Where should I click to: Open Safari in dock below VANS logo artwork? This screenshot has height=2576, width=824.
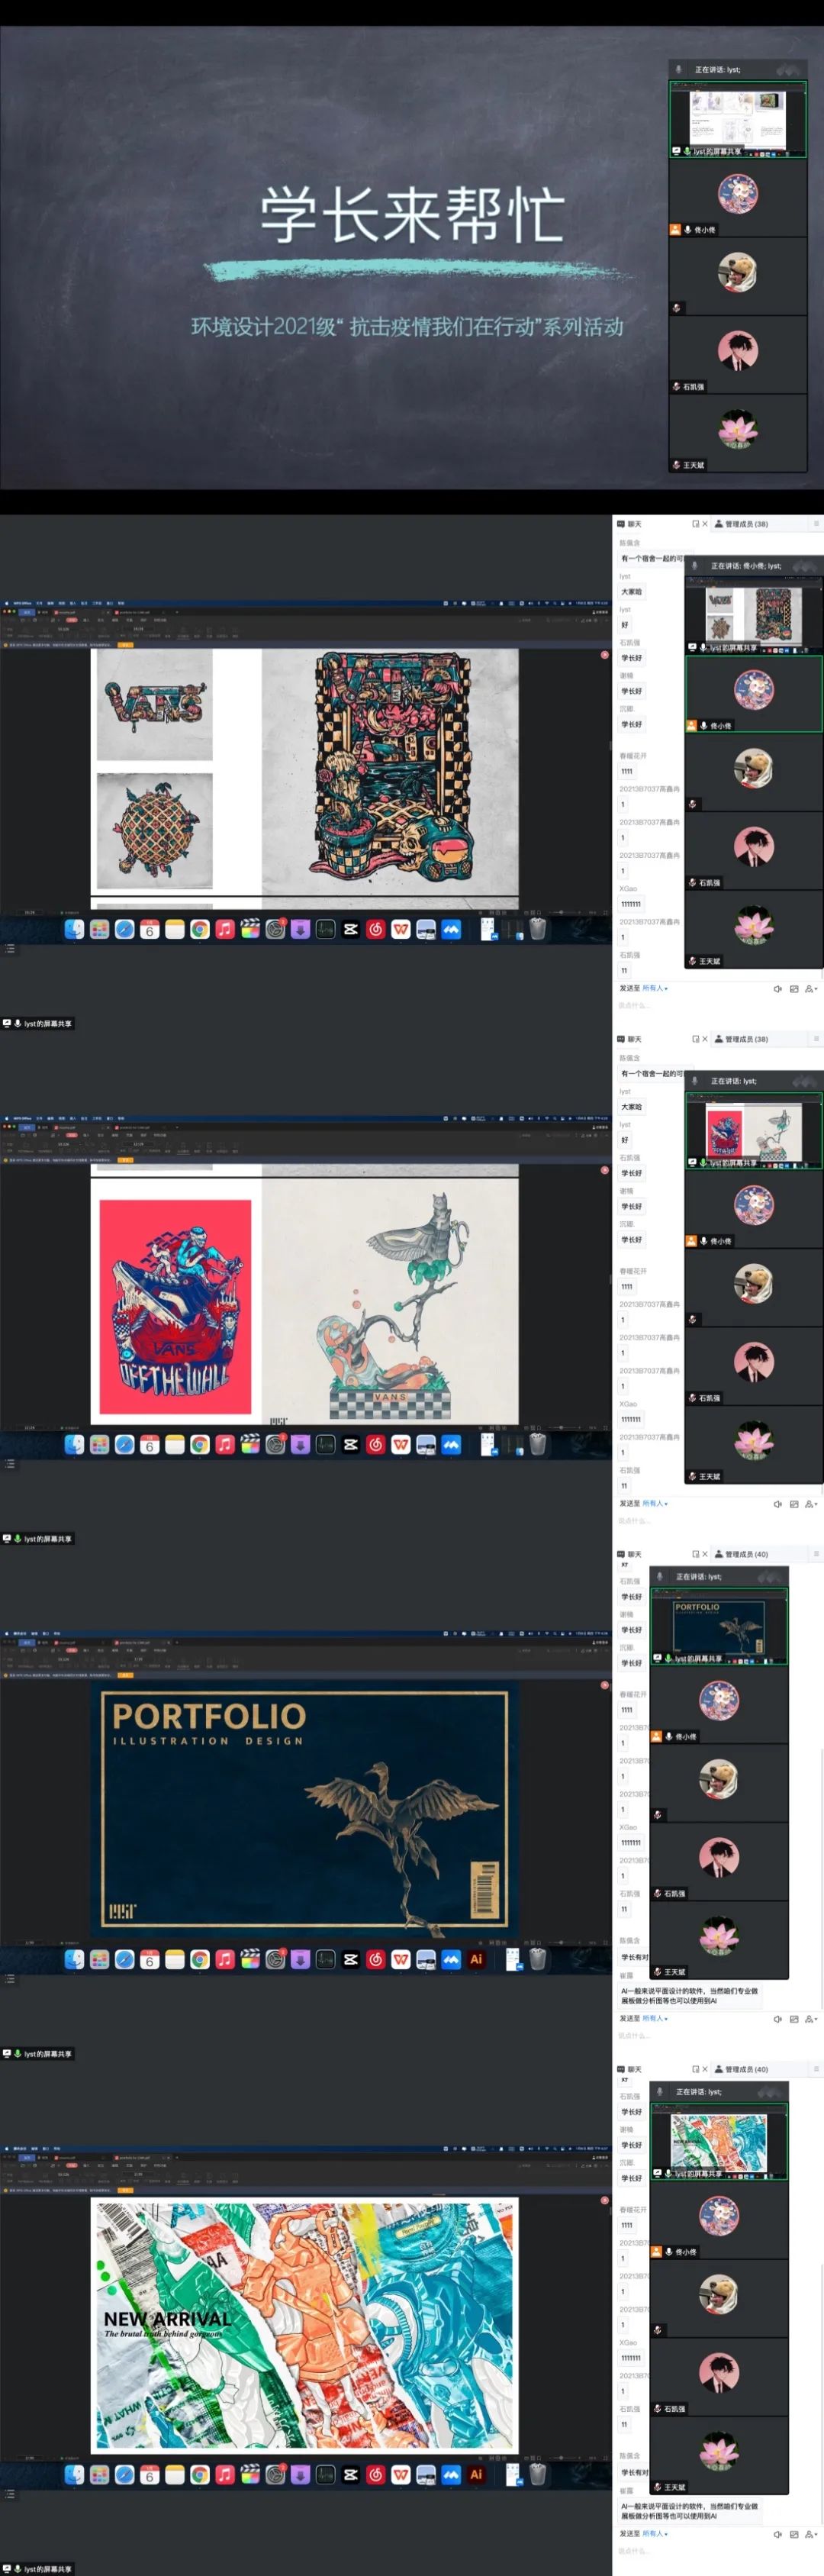[124, 930]
